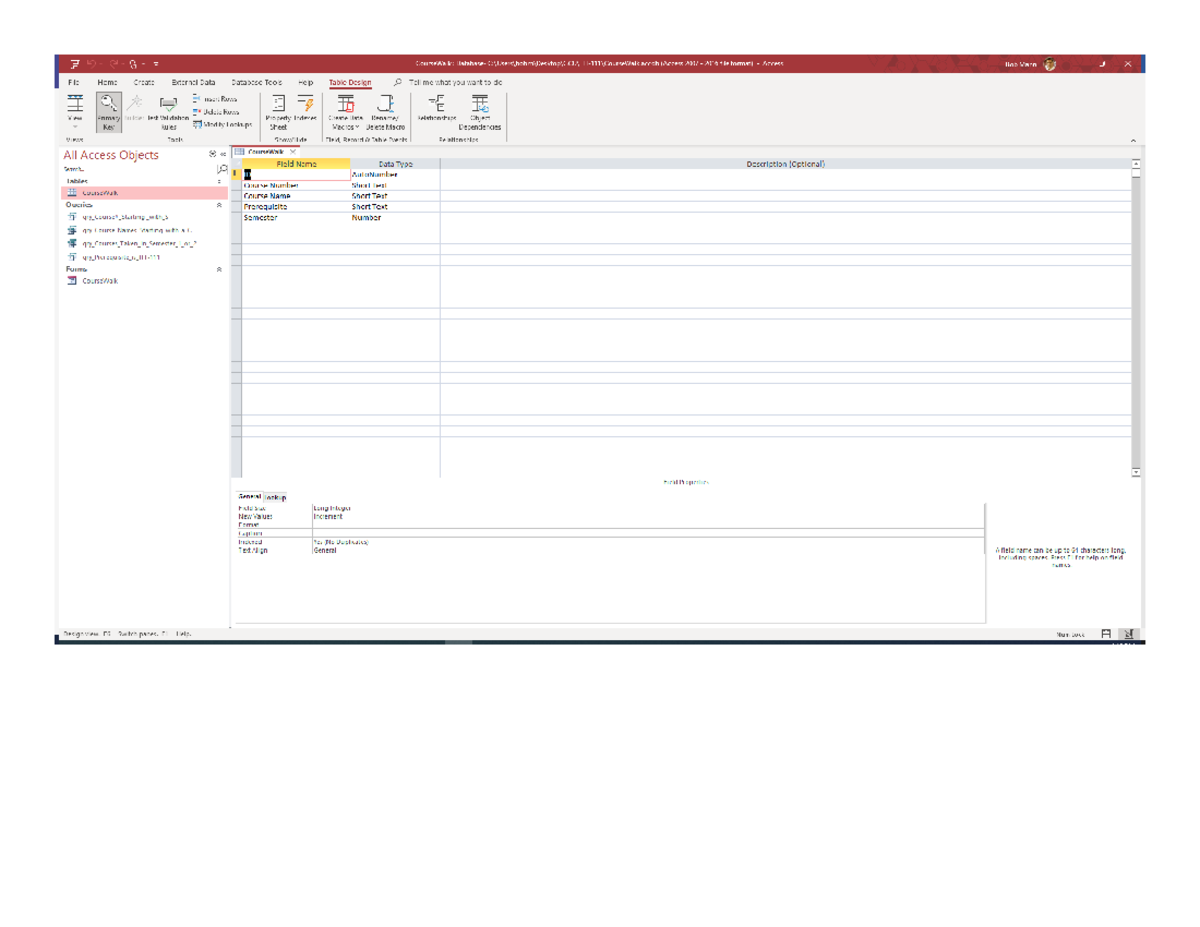
Task: Click the Indexes ribbon icon
Action: click(x=305, y=111)
